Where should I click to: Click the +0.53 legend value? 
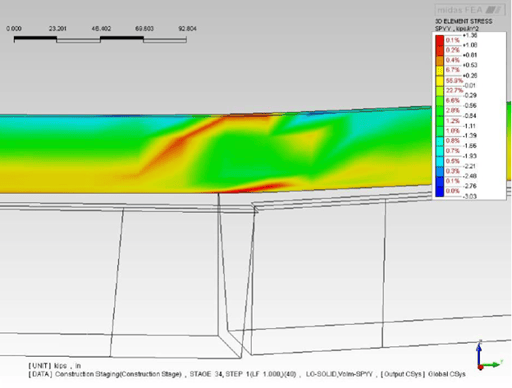click(470, 65)
